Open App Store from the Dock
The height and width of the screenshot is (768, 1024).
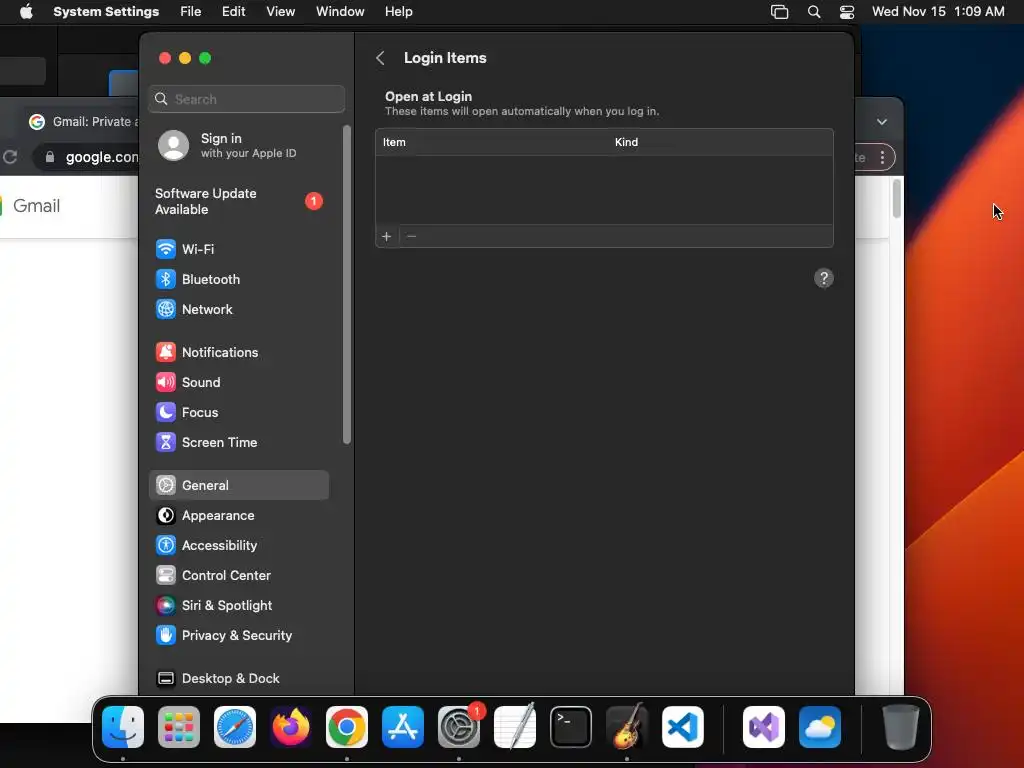pyautogui.click(x=403, y=727)
